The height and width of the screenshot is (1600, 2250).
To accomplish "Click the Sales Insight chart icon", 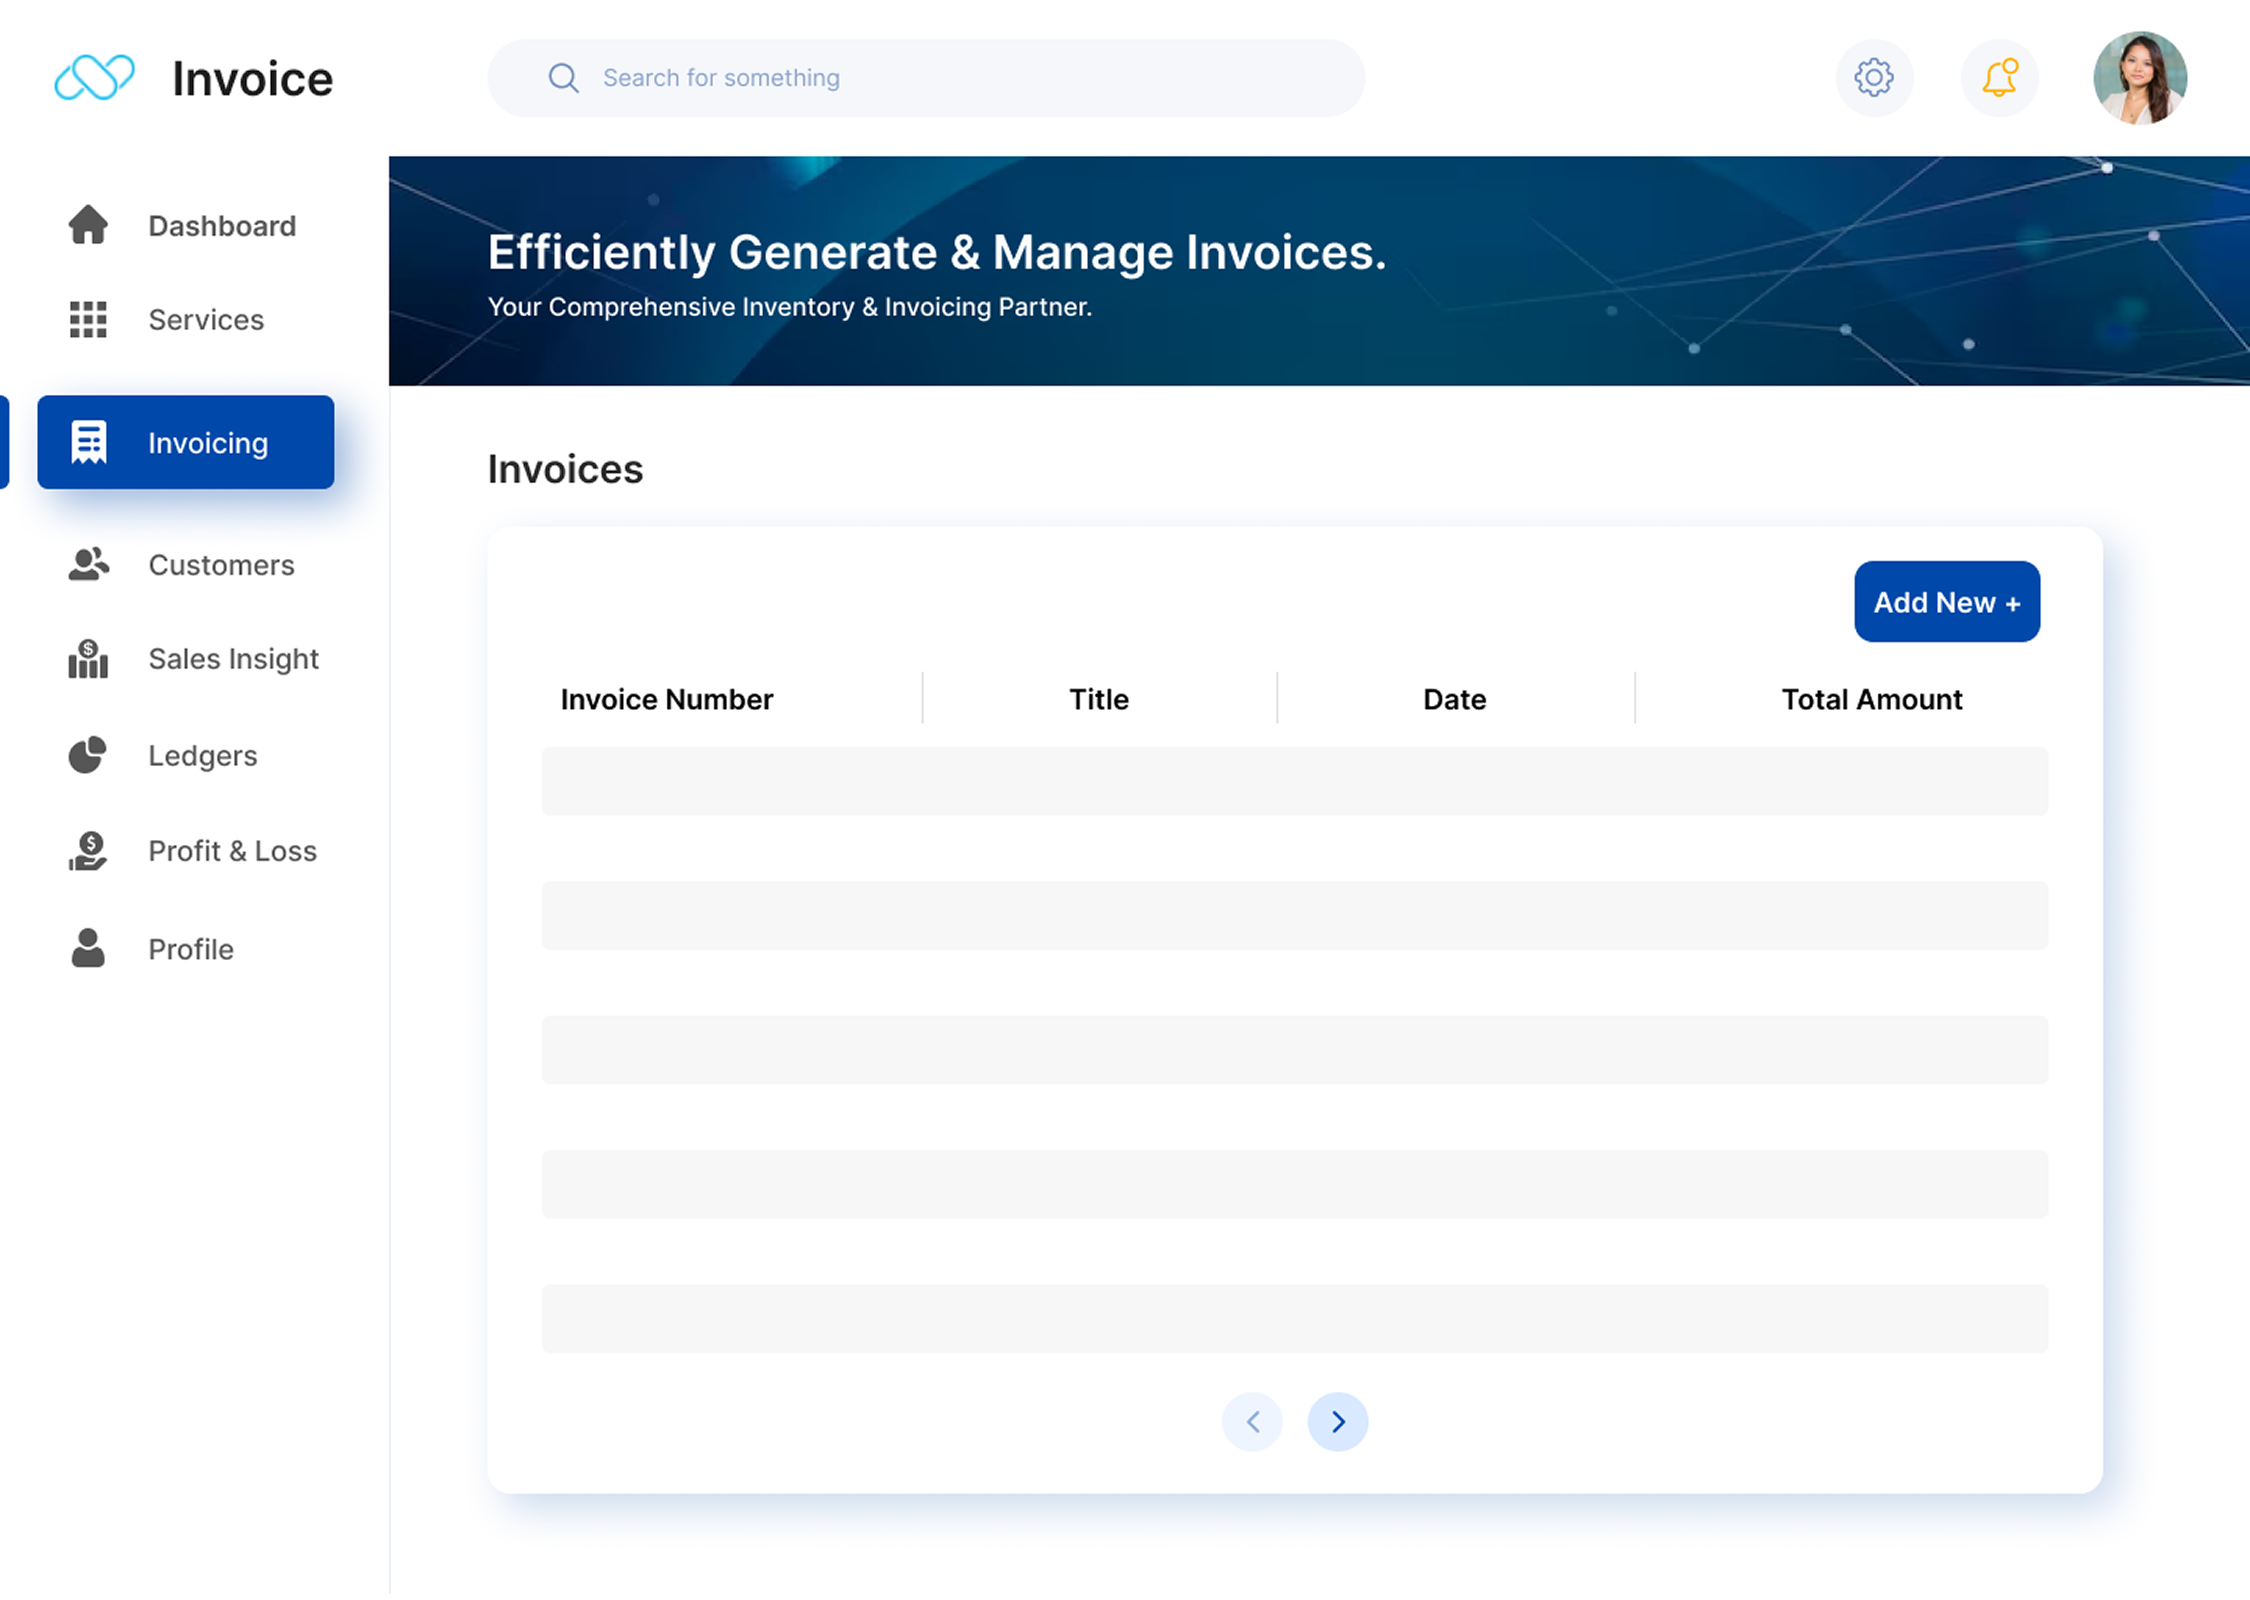I will [x=88, y=659].
